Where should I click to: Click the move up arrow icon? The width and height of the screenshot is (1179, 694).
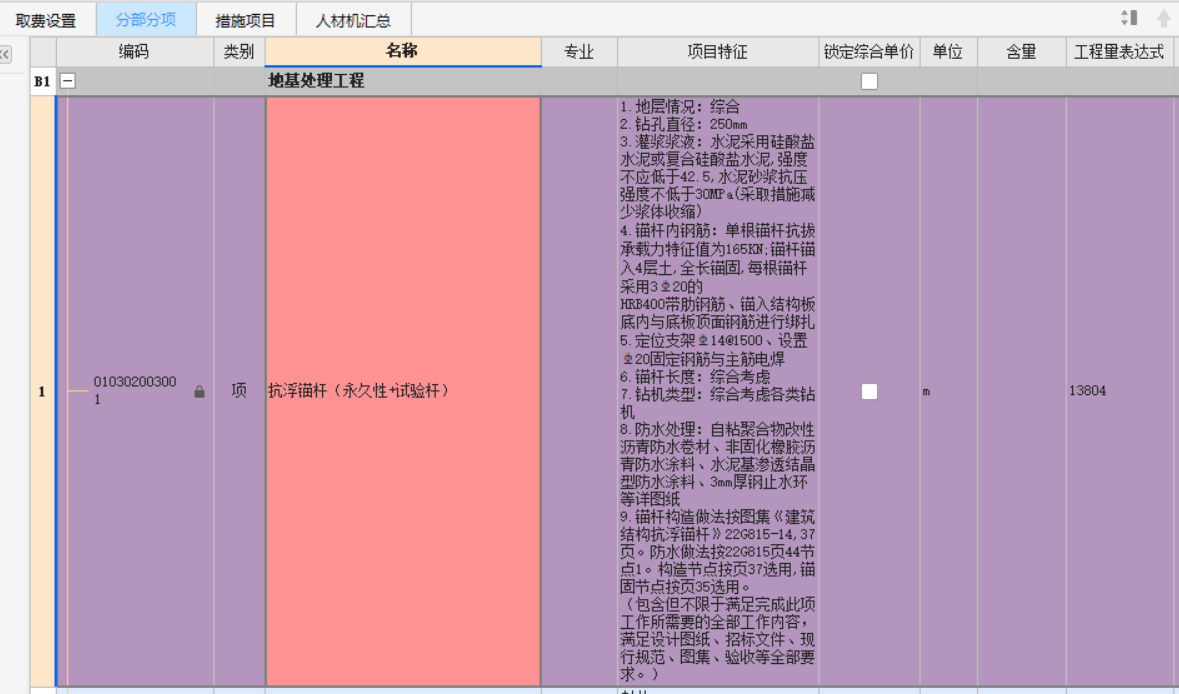click(x=1163, y=18)
